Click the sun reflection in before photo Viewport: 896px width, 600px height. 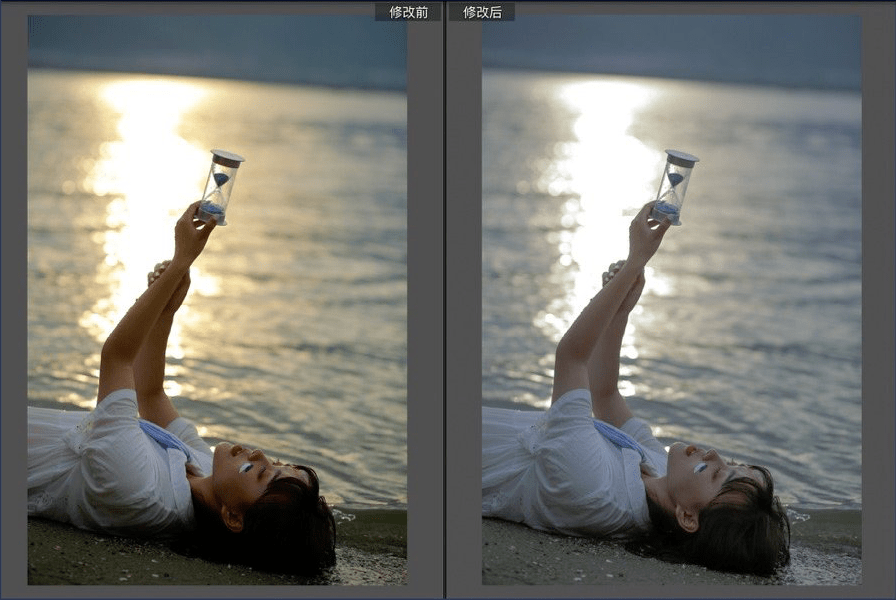(150, 150)
